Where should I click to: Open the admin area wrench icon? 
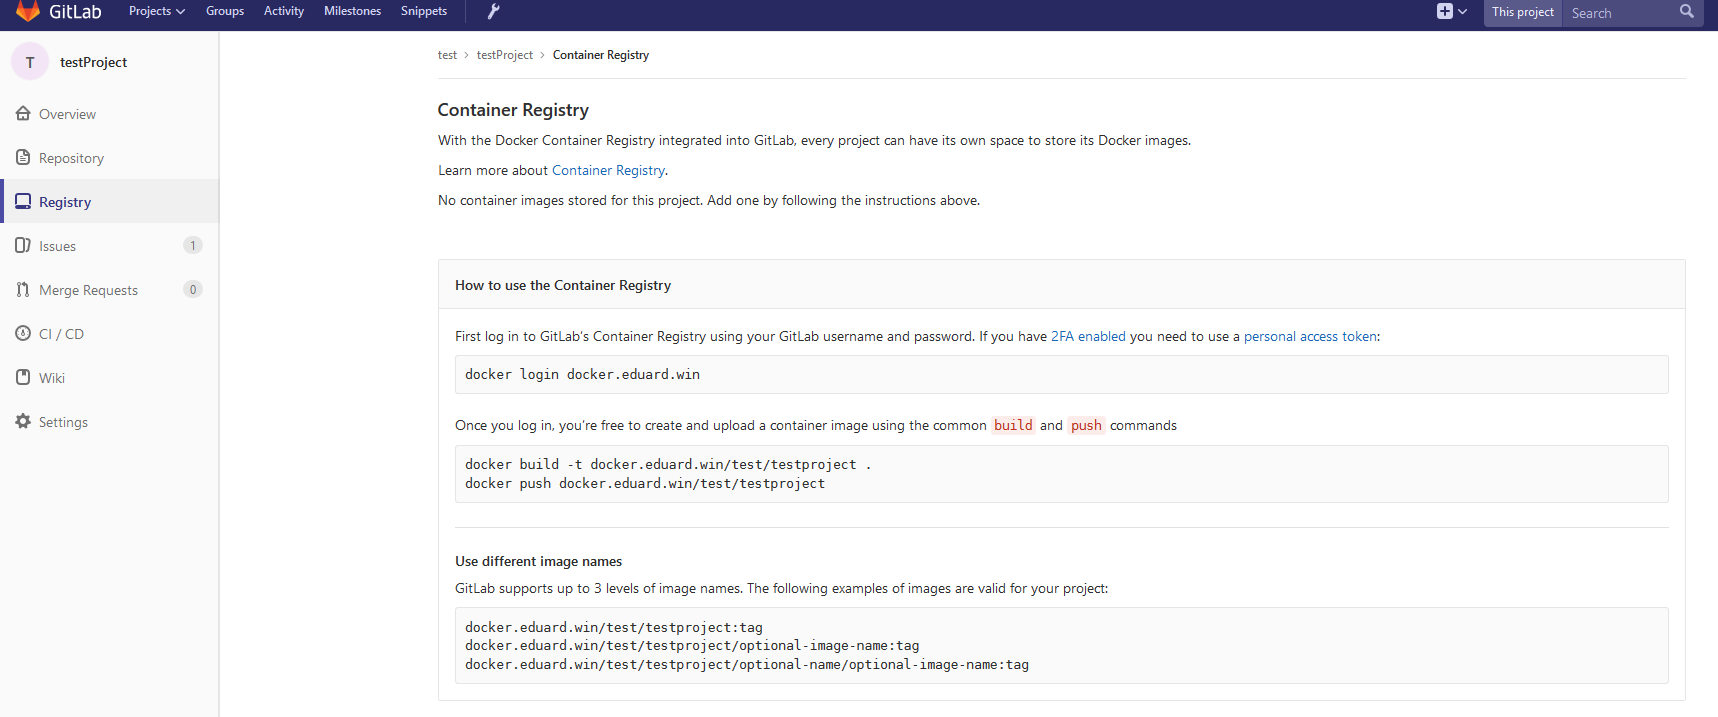coord(493,11)
